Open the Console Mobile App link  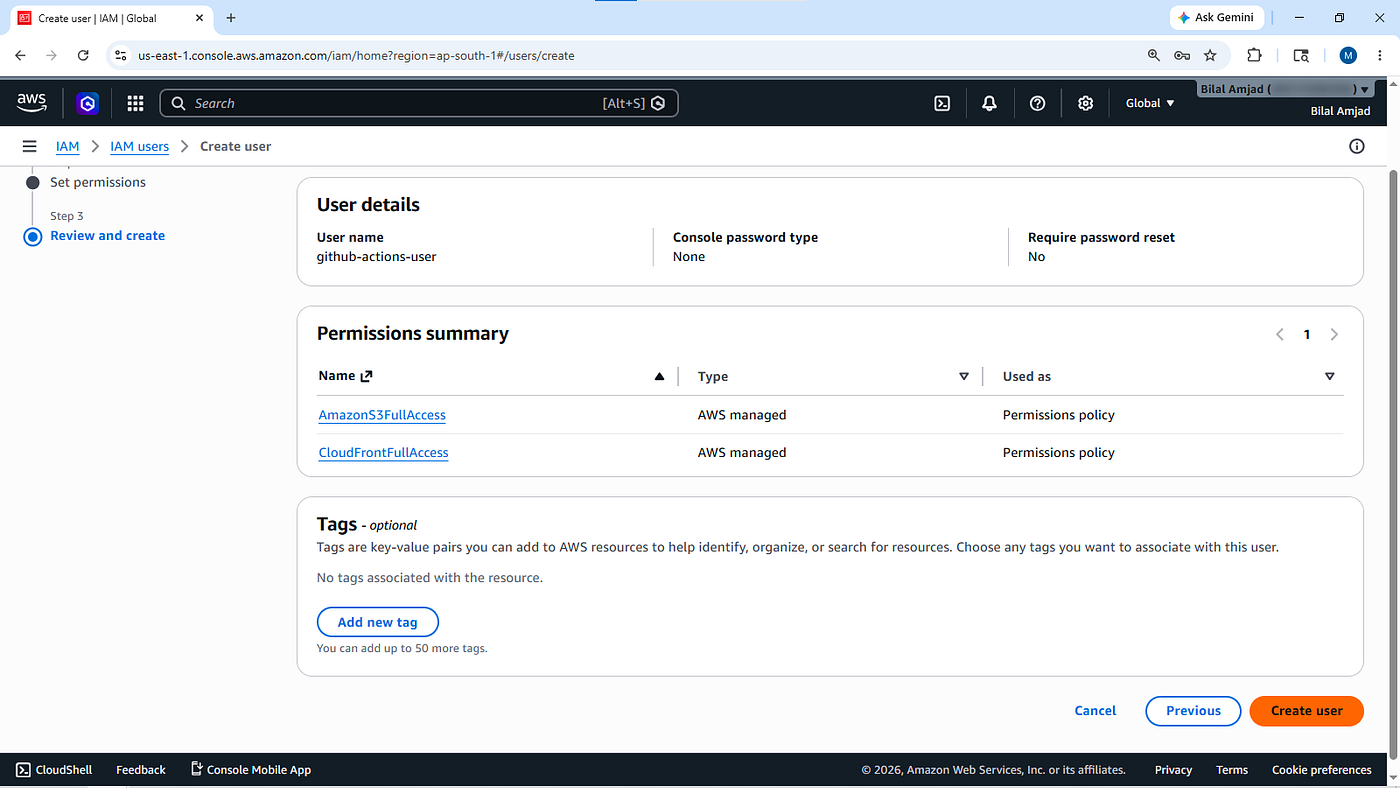click(251, 770)
